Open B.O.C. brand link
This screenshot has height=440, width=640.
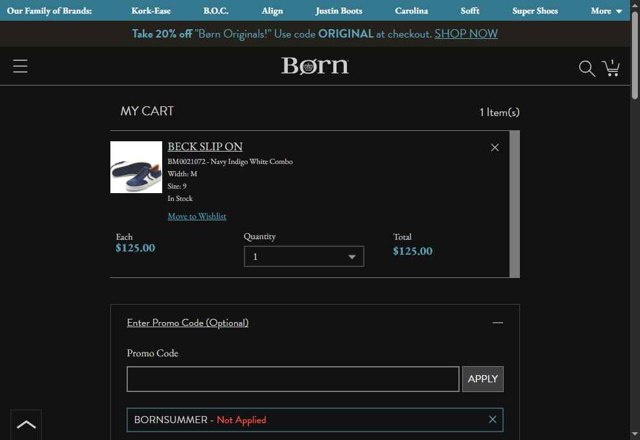pyautogui.click(x=216, y=11)
